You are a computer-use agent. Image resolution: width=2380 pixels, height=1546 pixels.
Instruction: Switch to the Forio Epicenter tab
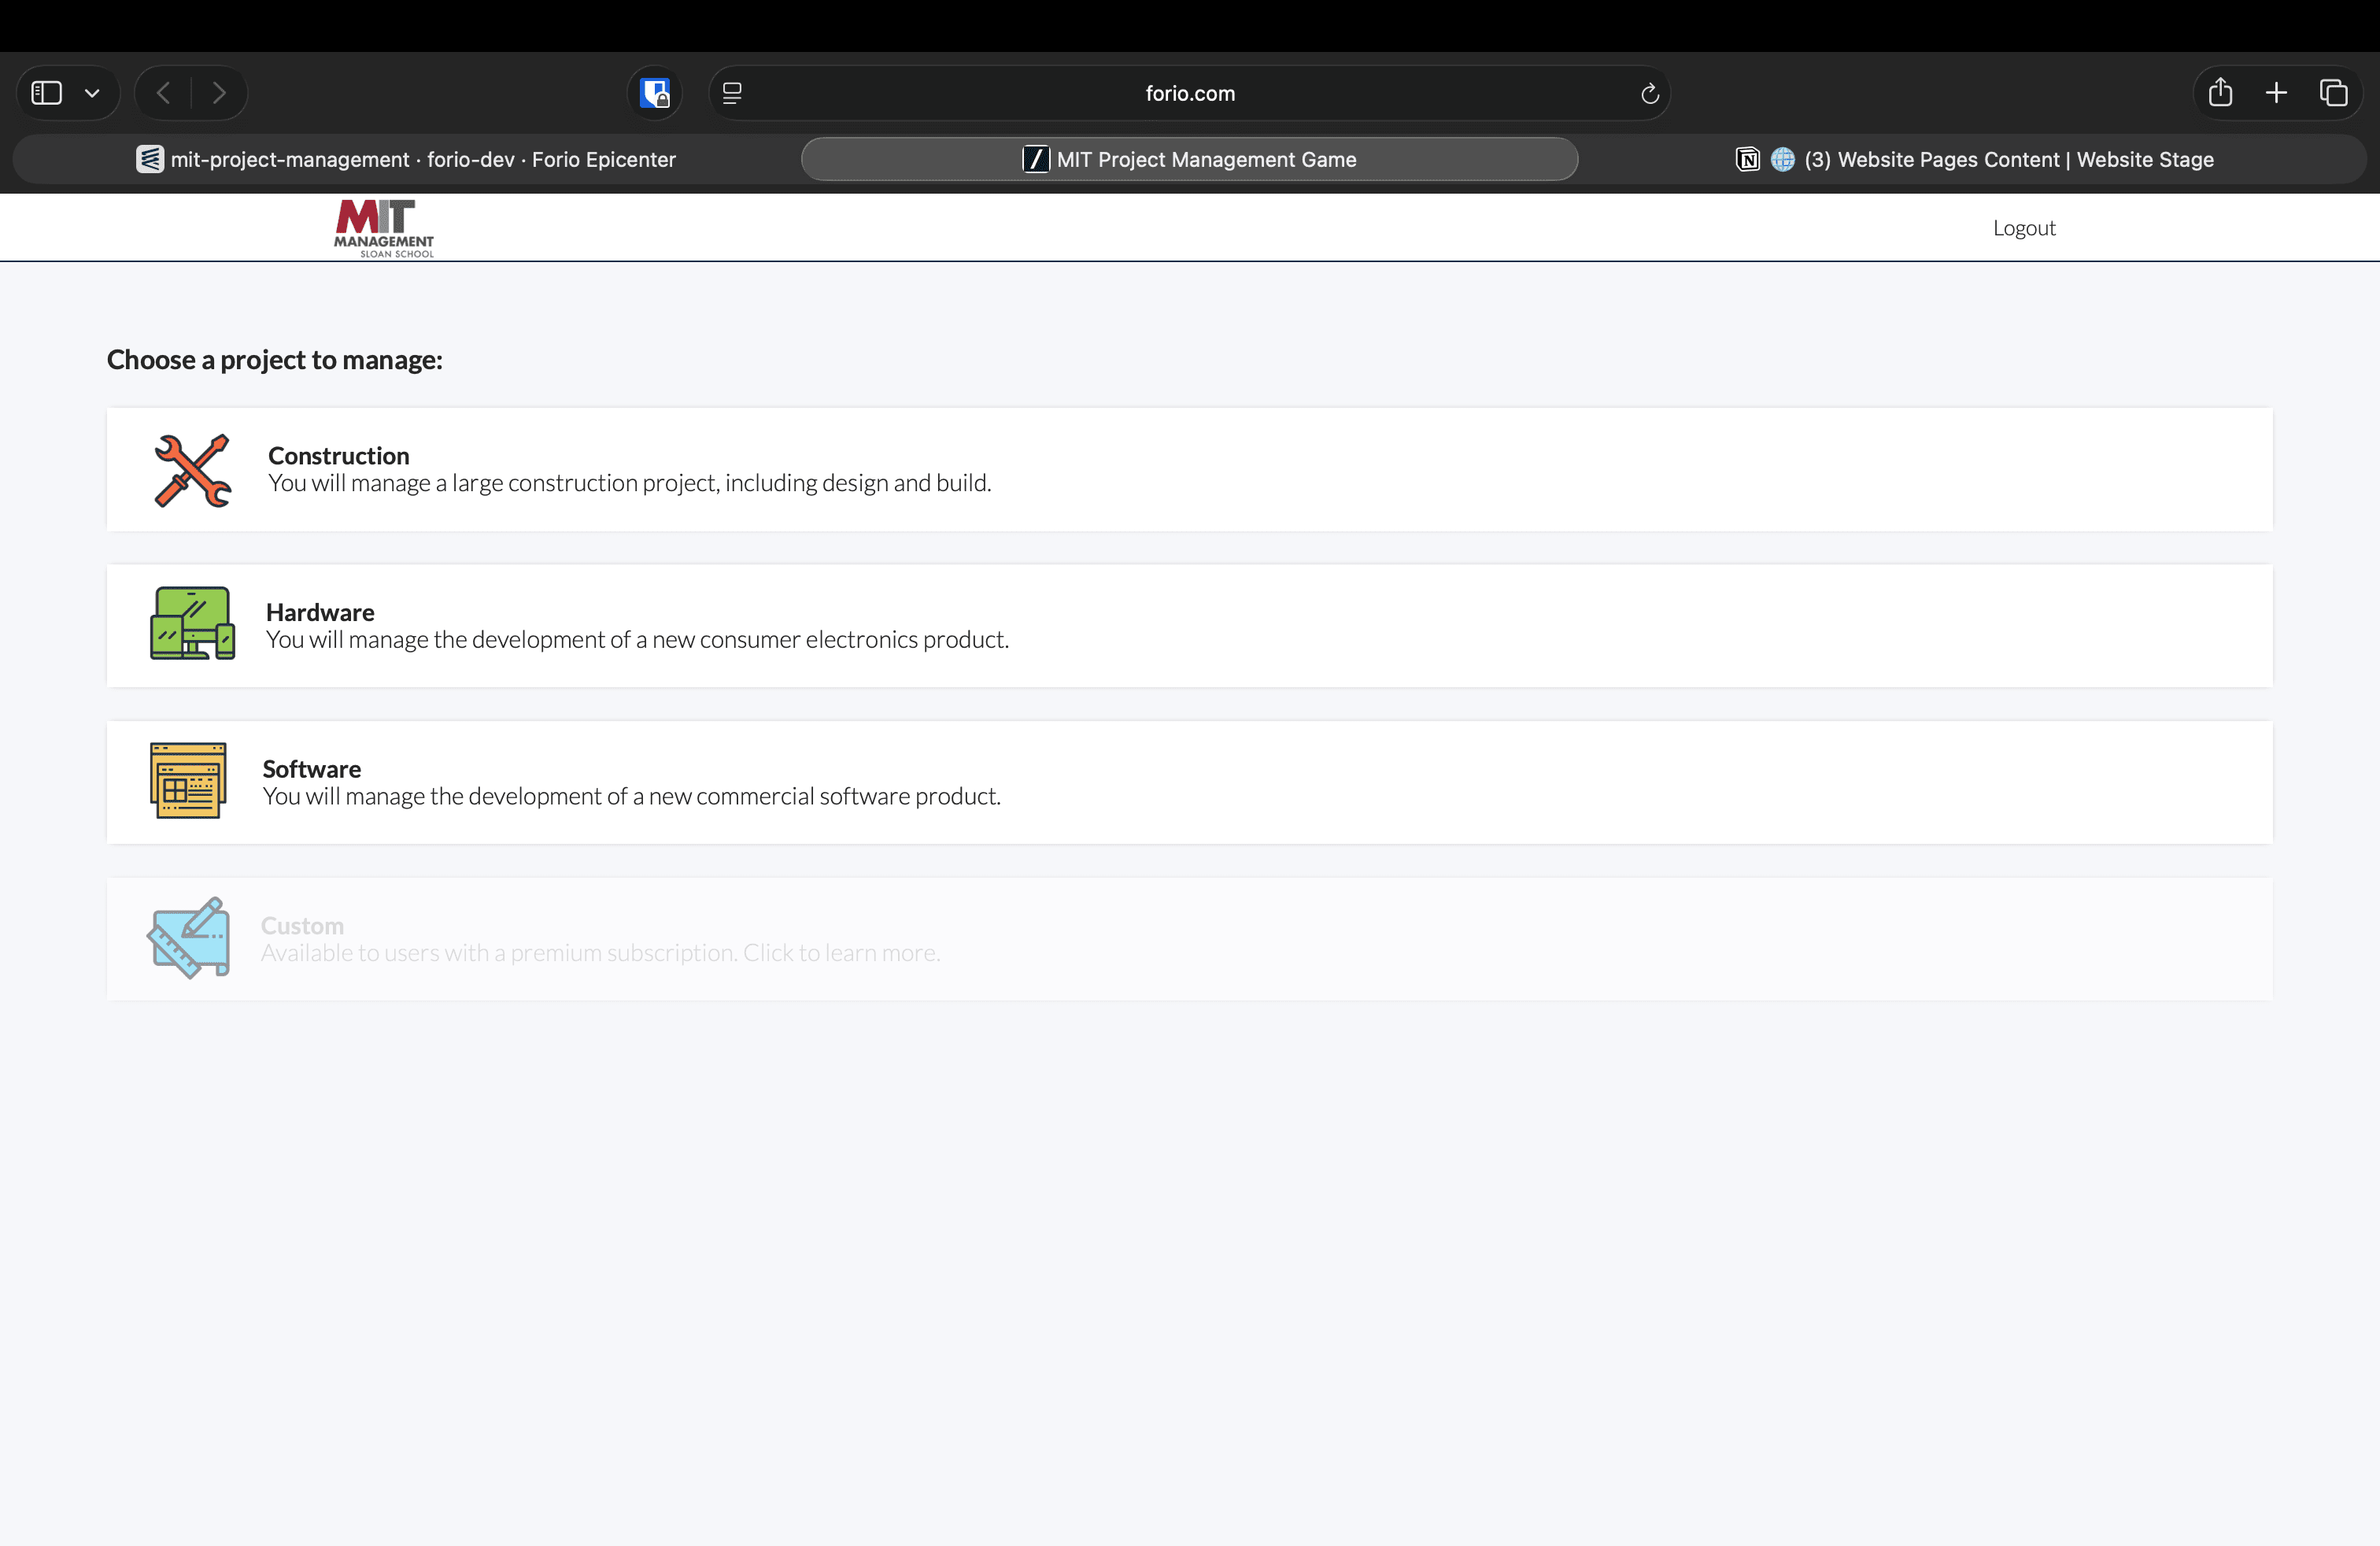(x=406, y=159)
